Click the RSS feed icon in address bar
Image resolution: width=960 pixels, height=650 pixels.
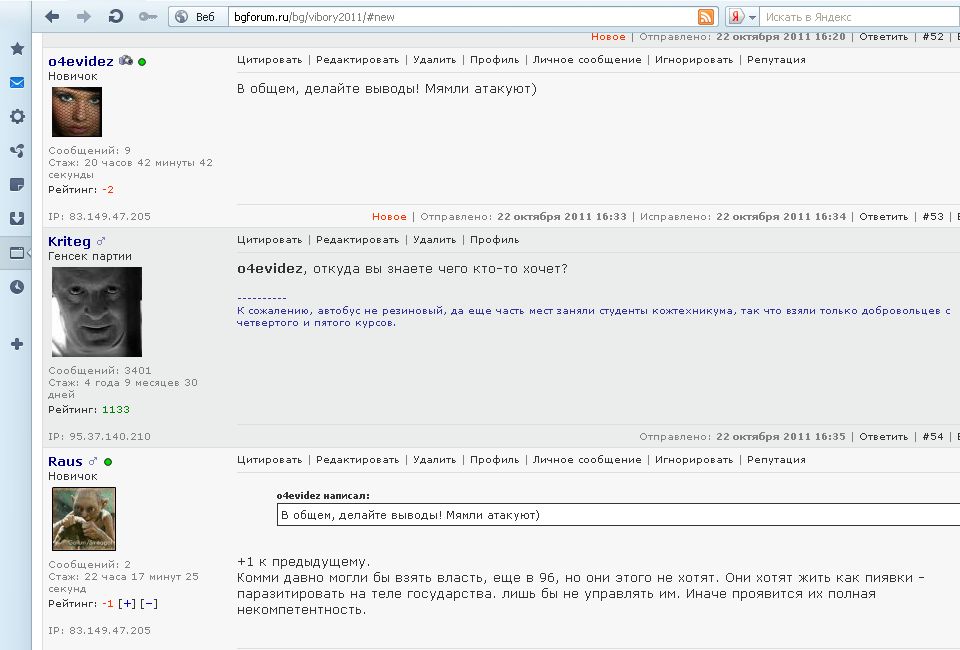[x=706, y=17]
